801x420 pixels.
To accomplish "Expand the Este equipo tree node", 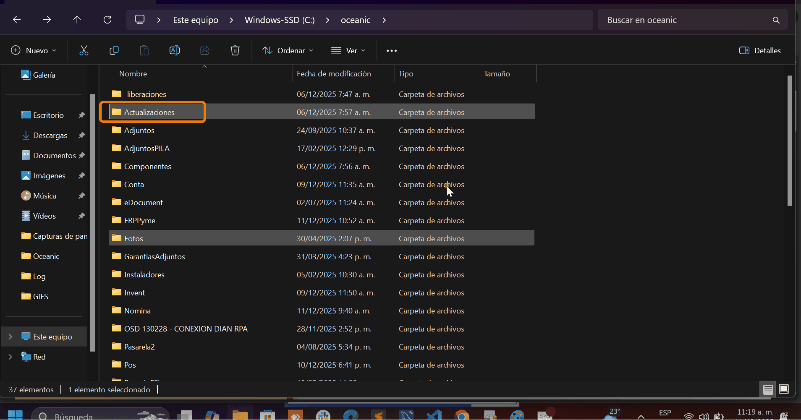I will [10, 337].
